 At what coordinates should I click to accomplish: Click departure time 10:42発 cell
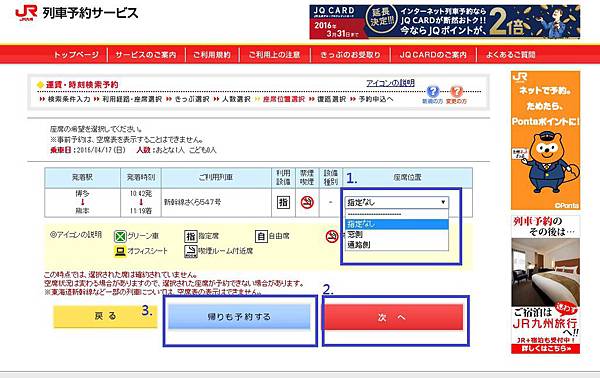(x=140, y=194)
